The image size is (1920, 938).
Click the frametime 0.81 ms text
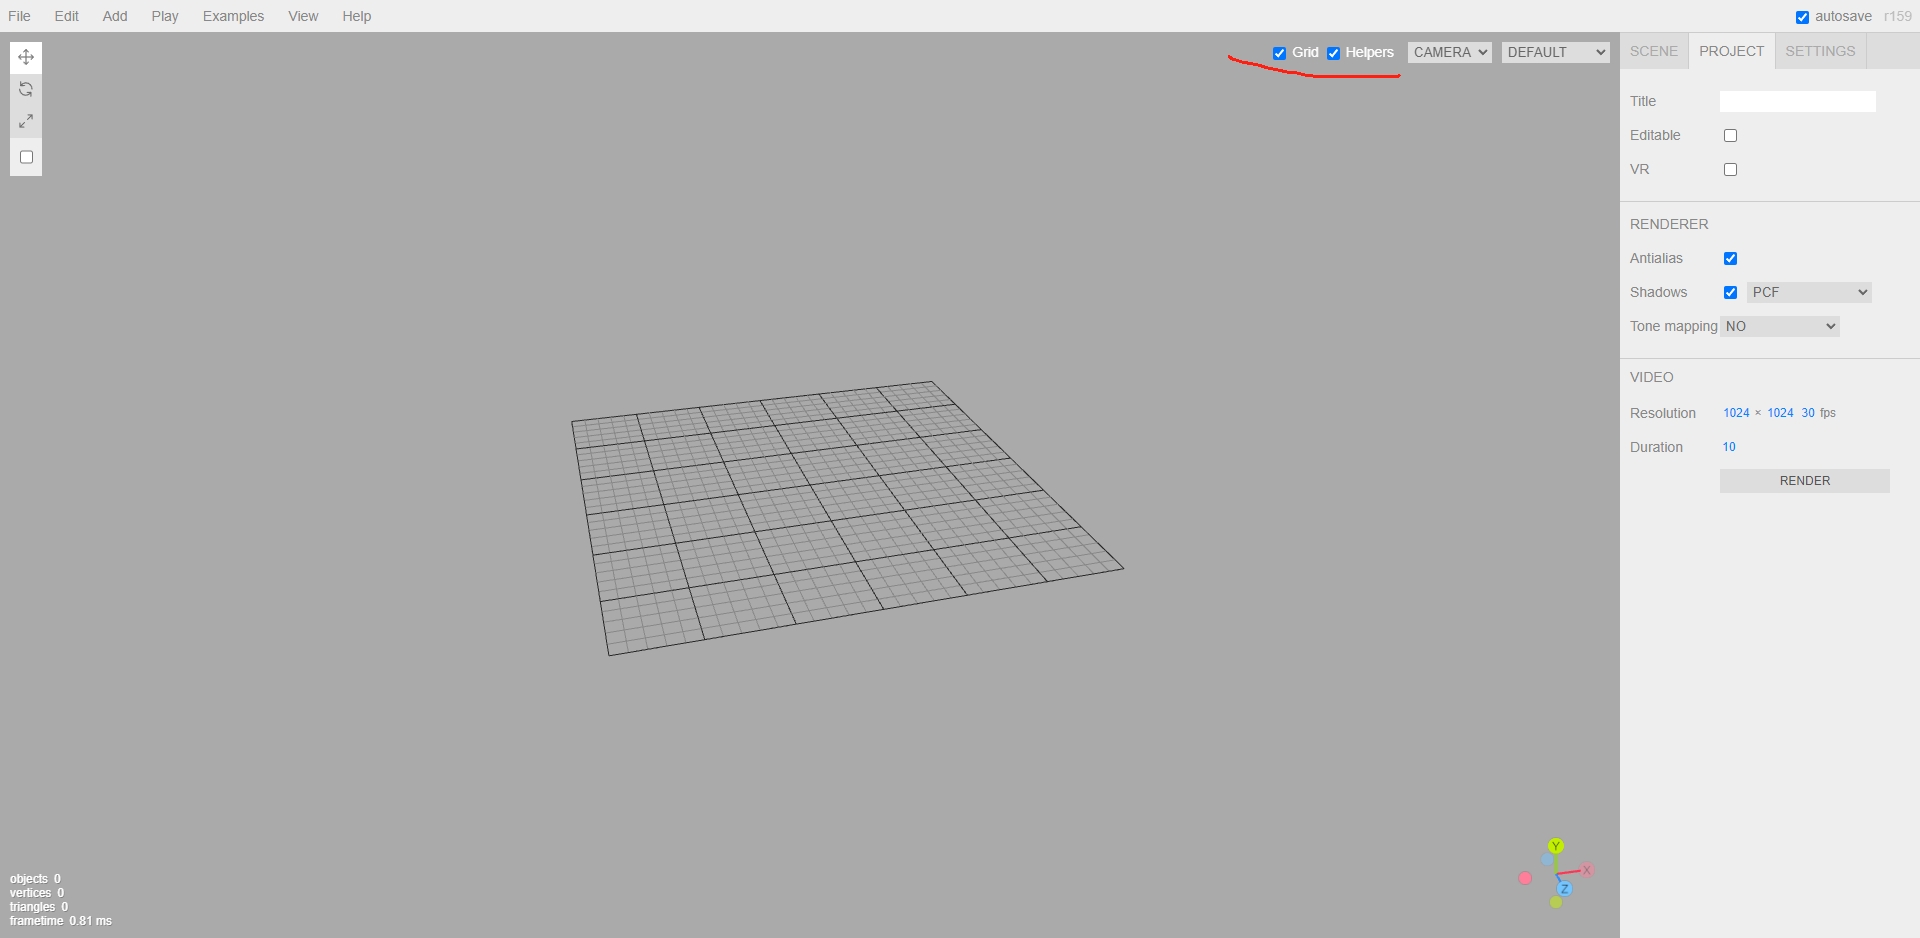[x=61, y=921]
